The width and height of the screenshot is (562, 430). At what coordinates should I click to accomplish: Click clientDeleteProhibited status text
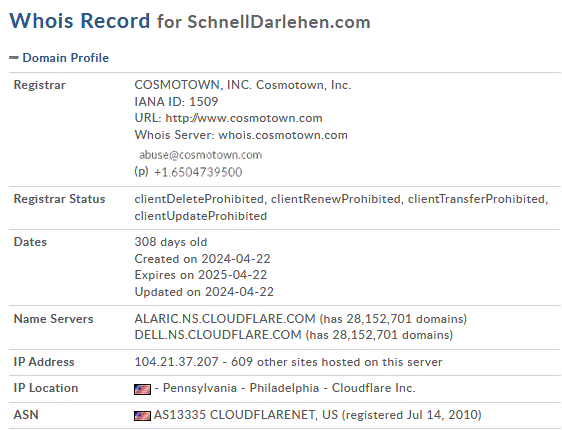click(x=199, y=199)
